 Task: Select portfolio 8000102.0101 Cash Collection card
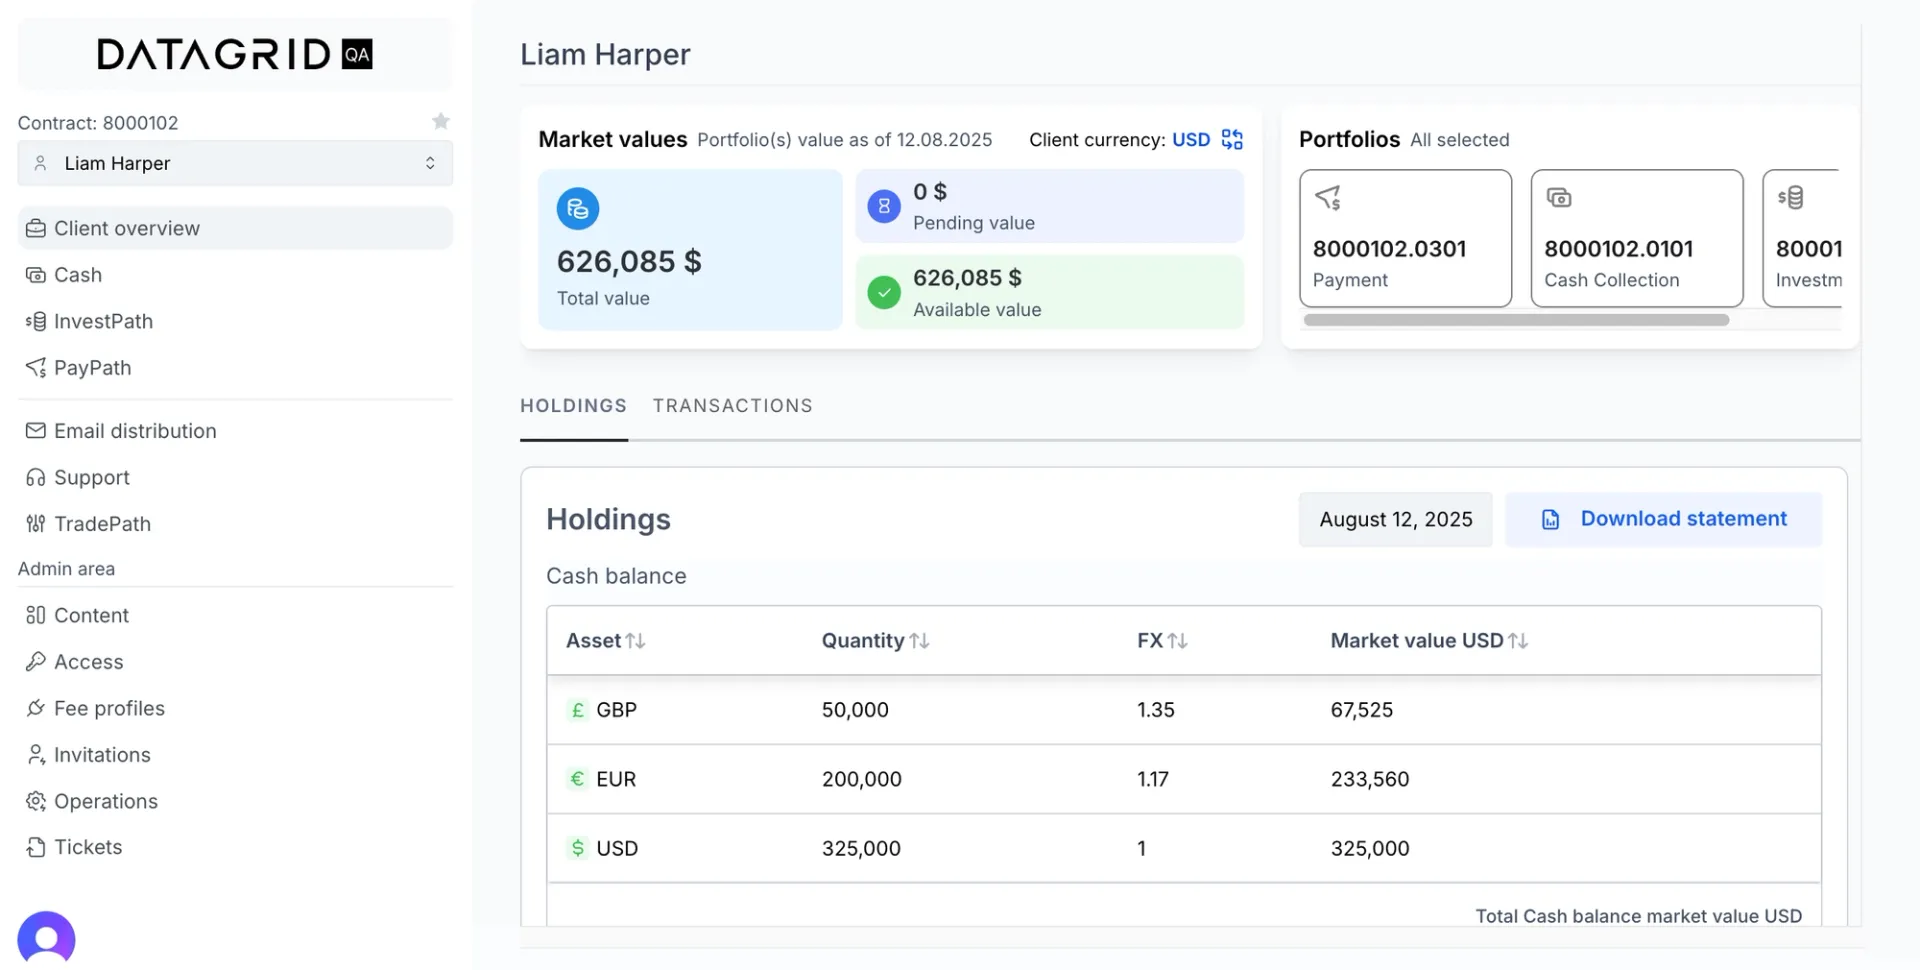pos(1637,238)
